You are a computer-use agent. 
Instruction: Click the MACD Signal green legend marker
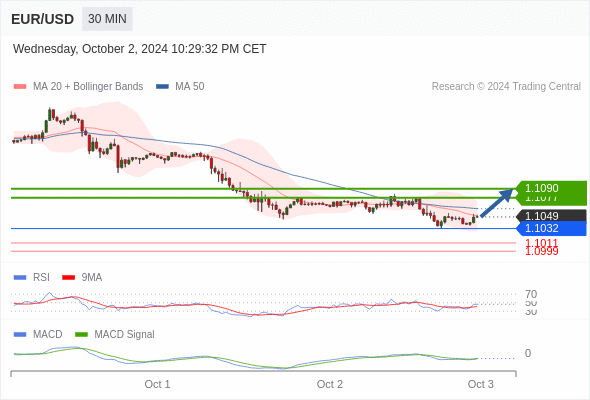tap(81, 335)
